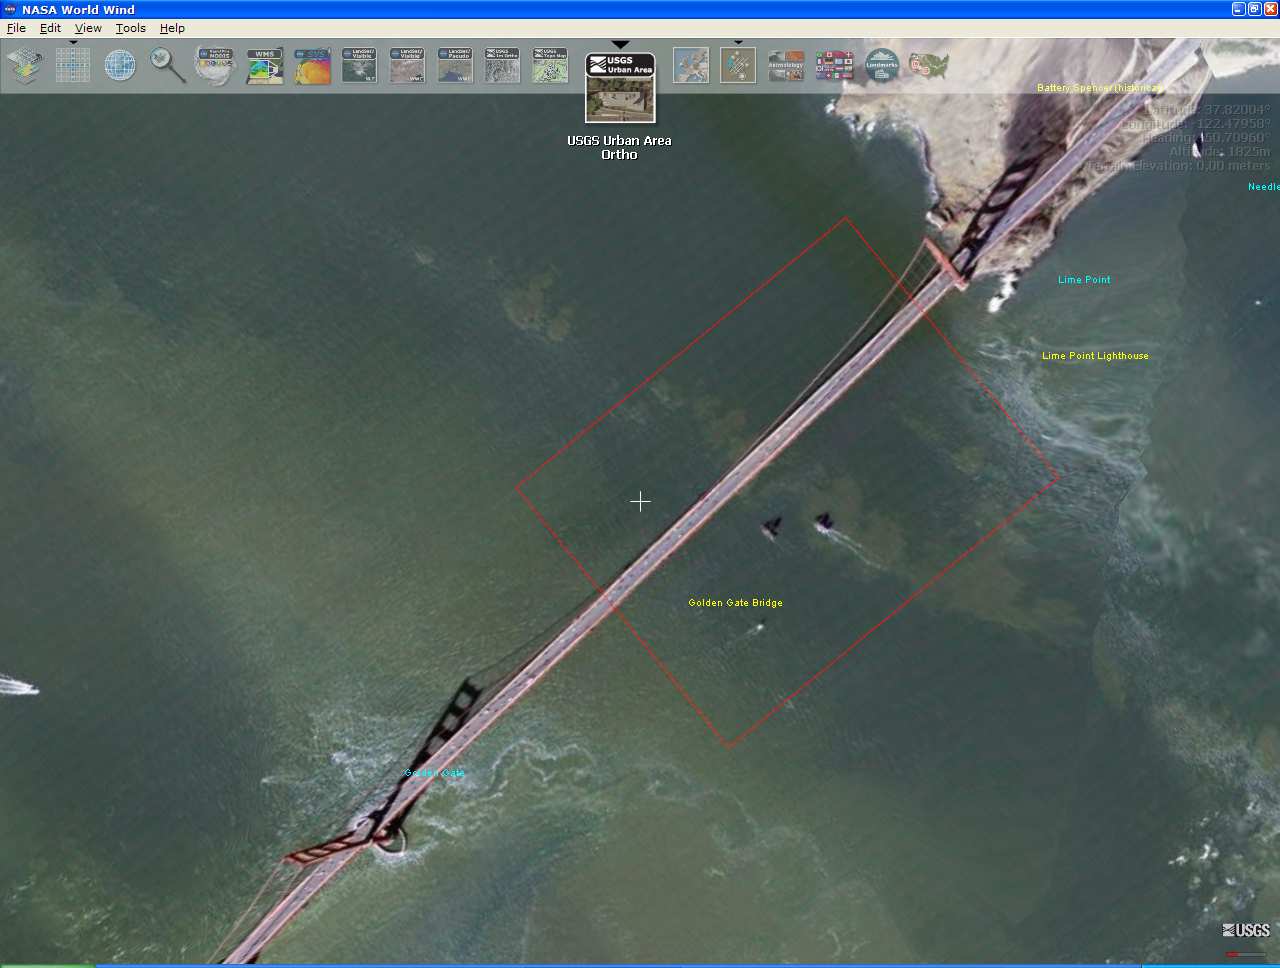Toggle the political boundaries map icon
The width and height of the screenshot is (1280, 968).
pos(690,66)
